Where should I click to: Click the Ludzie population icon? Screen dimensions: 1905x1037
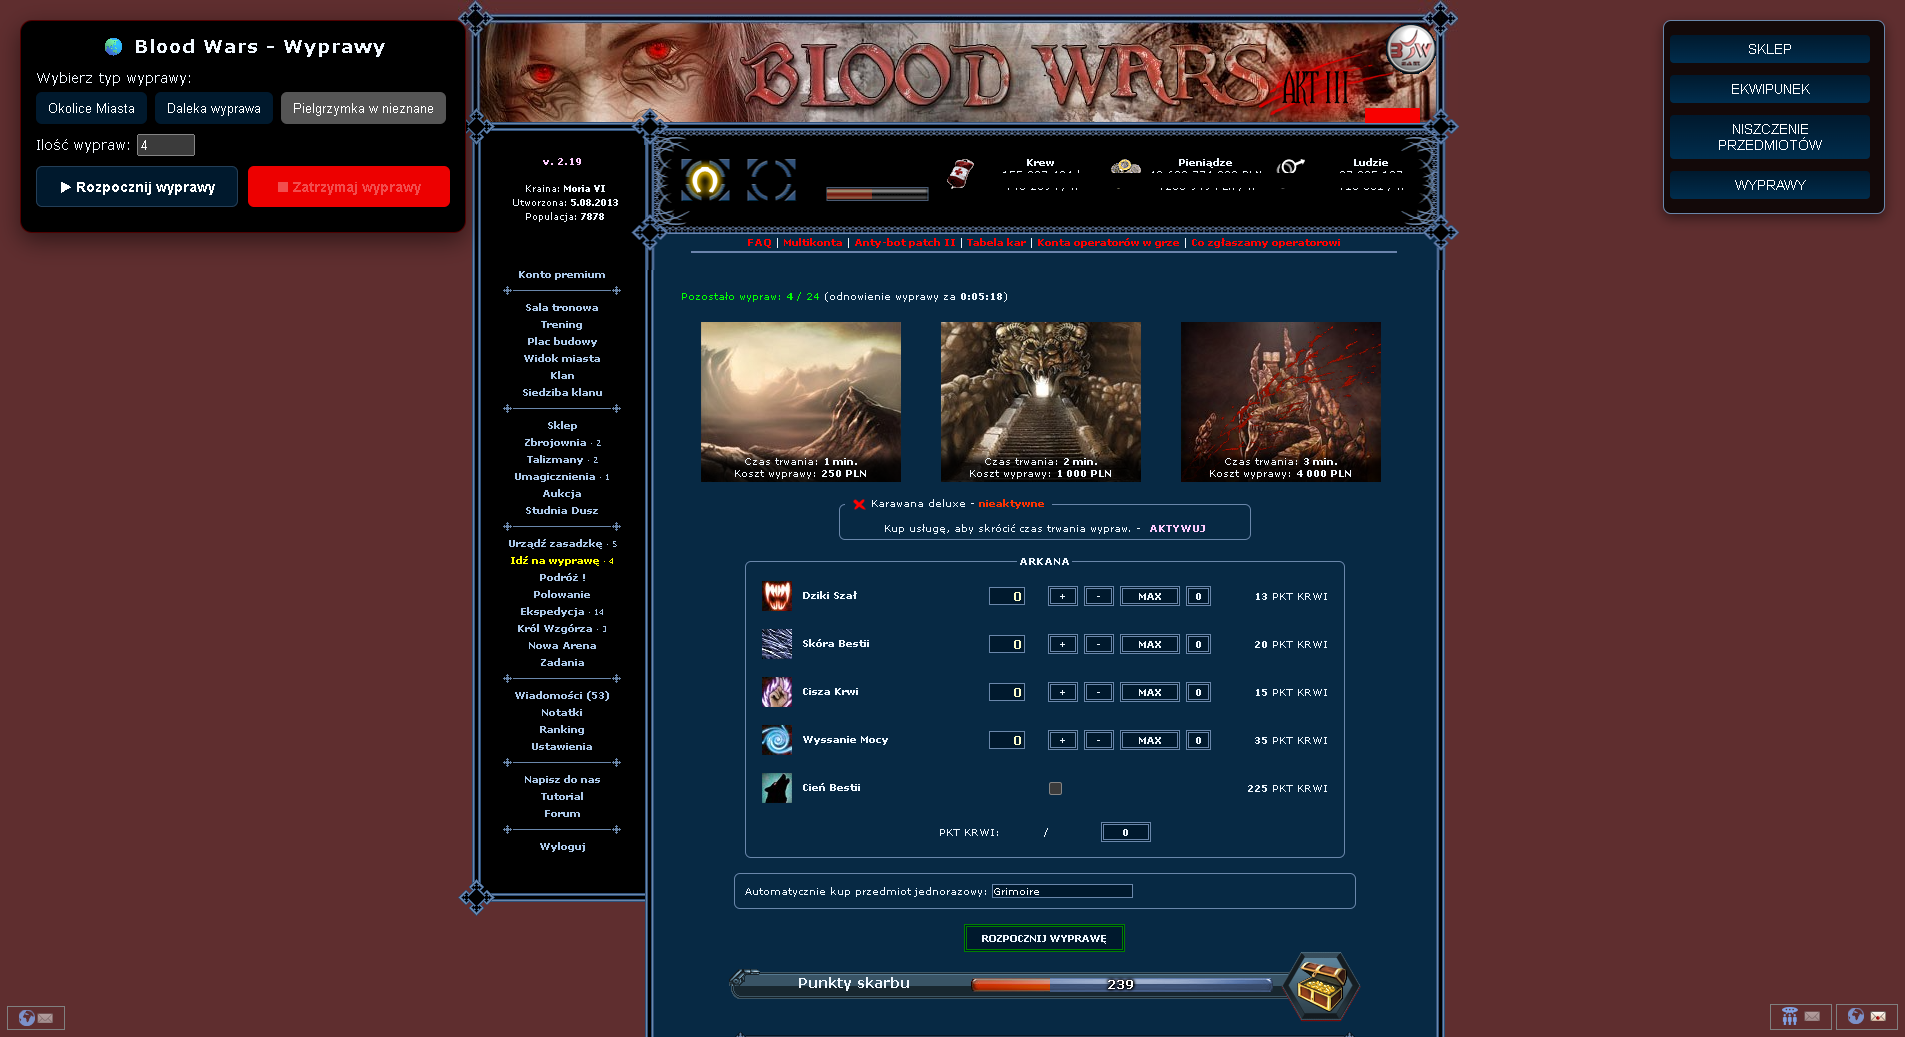1291,166
